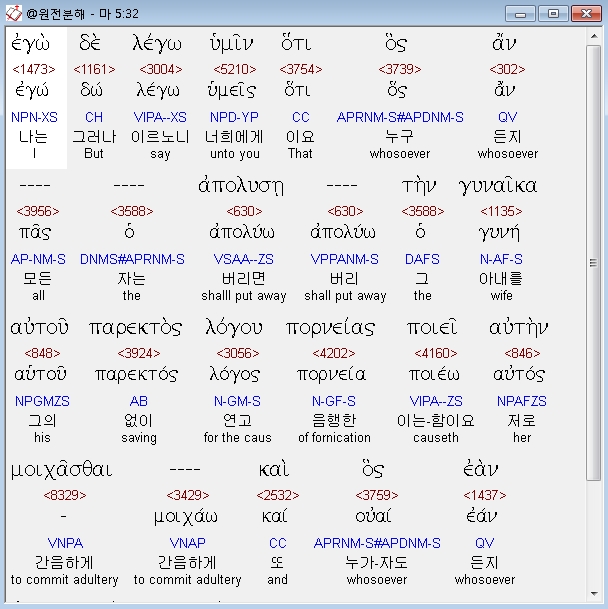Click Strong's number <4202>
The height and width of the screenshot is (609, 608).
[334, 353]
